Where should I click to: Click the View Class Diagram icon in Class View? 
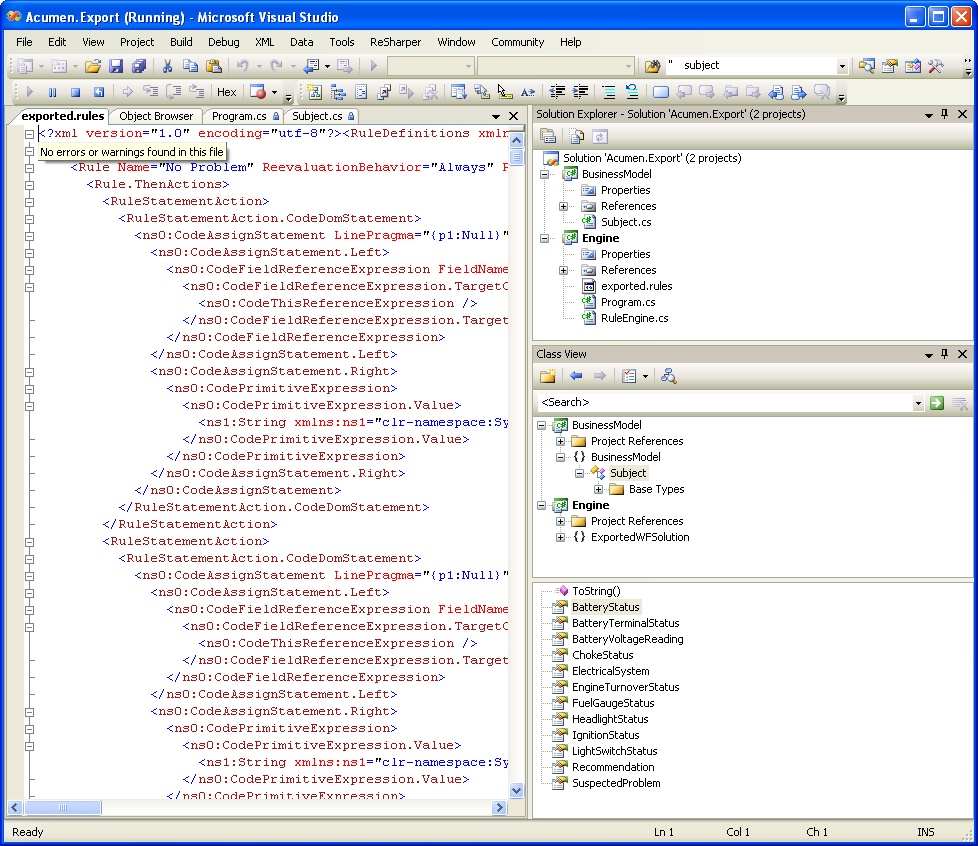pyautogui.click(x=669, y=376)
